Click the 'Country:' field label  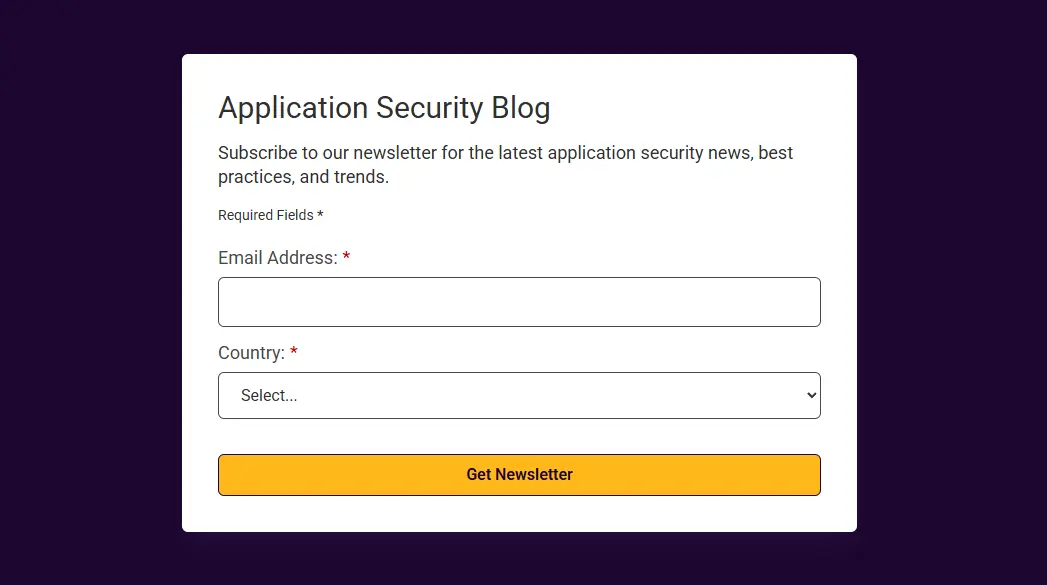251,353
